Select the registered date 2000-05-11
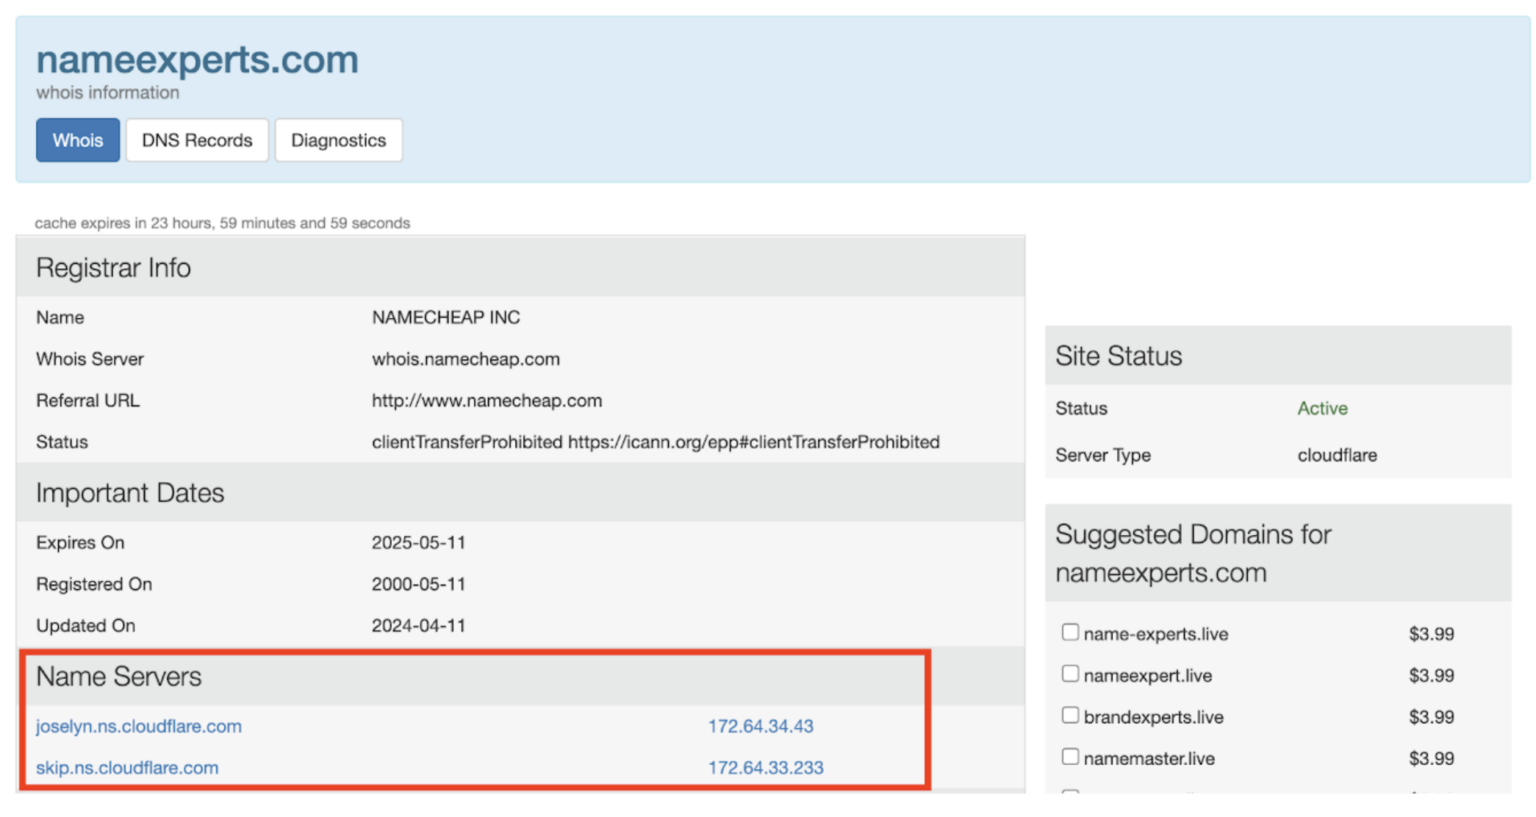Image resolution: width=1536 pixels, height=817 pixels. 419,584
